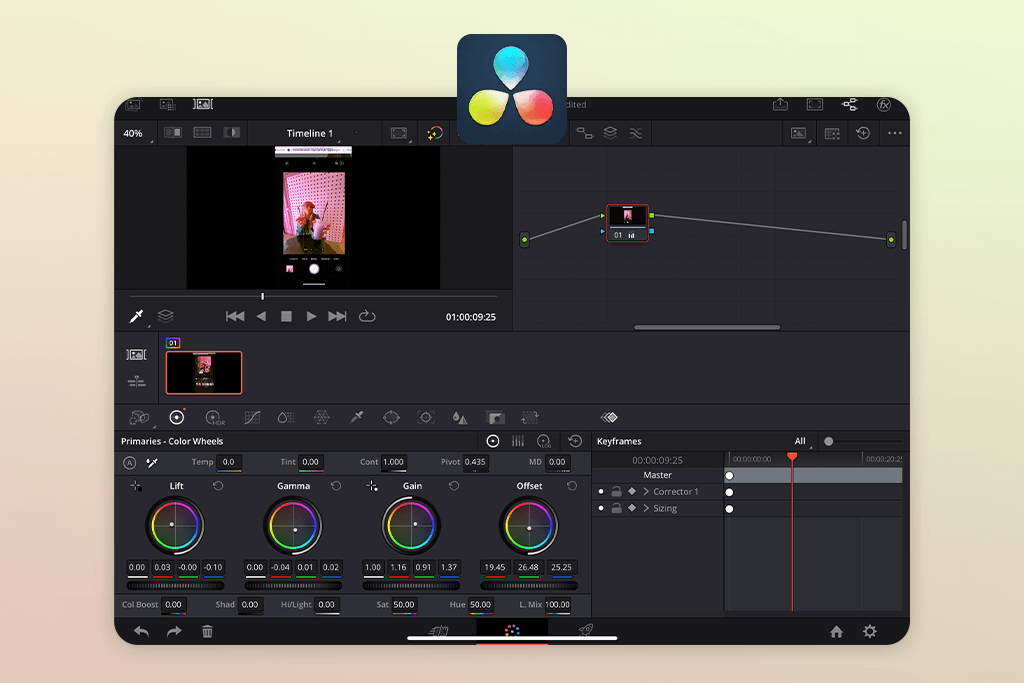Lock the Corrector 1 keyframe track
1024x683 pixels.
coord(616,492)
